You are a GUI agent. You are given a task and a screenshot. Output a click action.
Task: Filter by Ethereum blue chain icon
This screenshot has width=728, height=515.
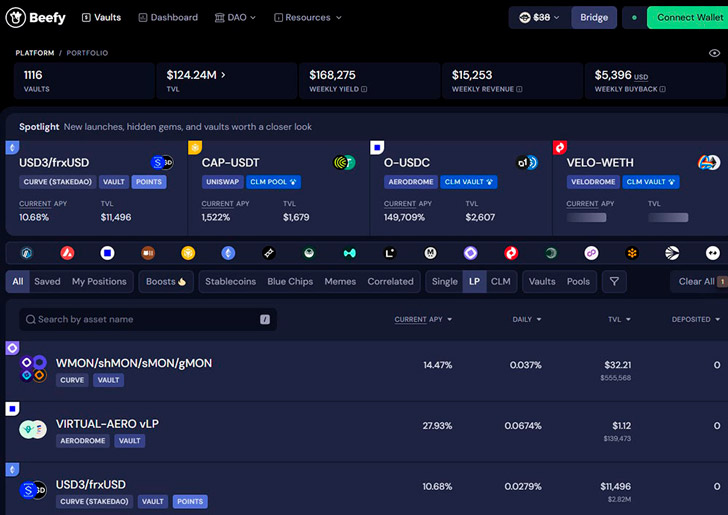228,253
